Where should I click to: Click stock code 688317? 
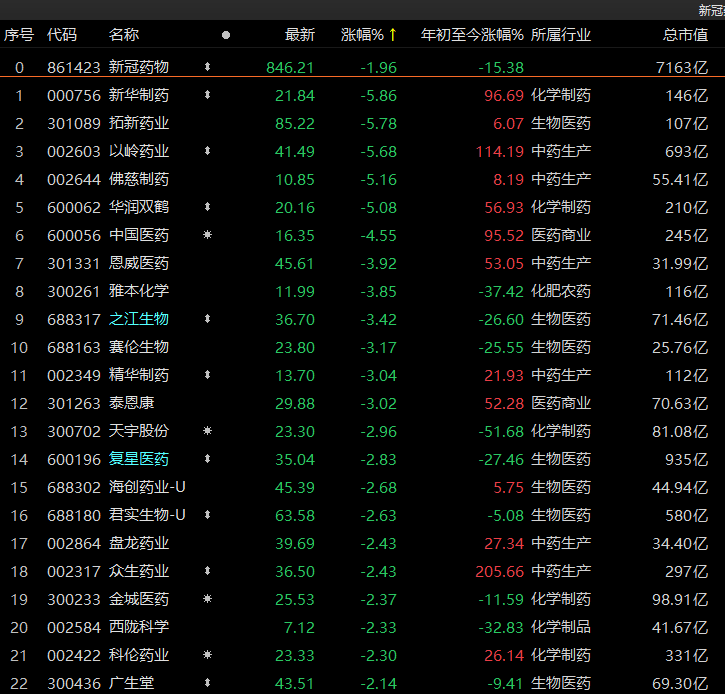pyautogui.click(x=74, y=319)
